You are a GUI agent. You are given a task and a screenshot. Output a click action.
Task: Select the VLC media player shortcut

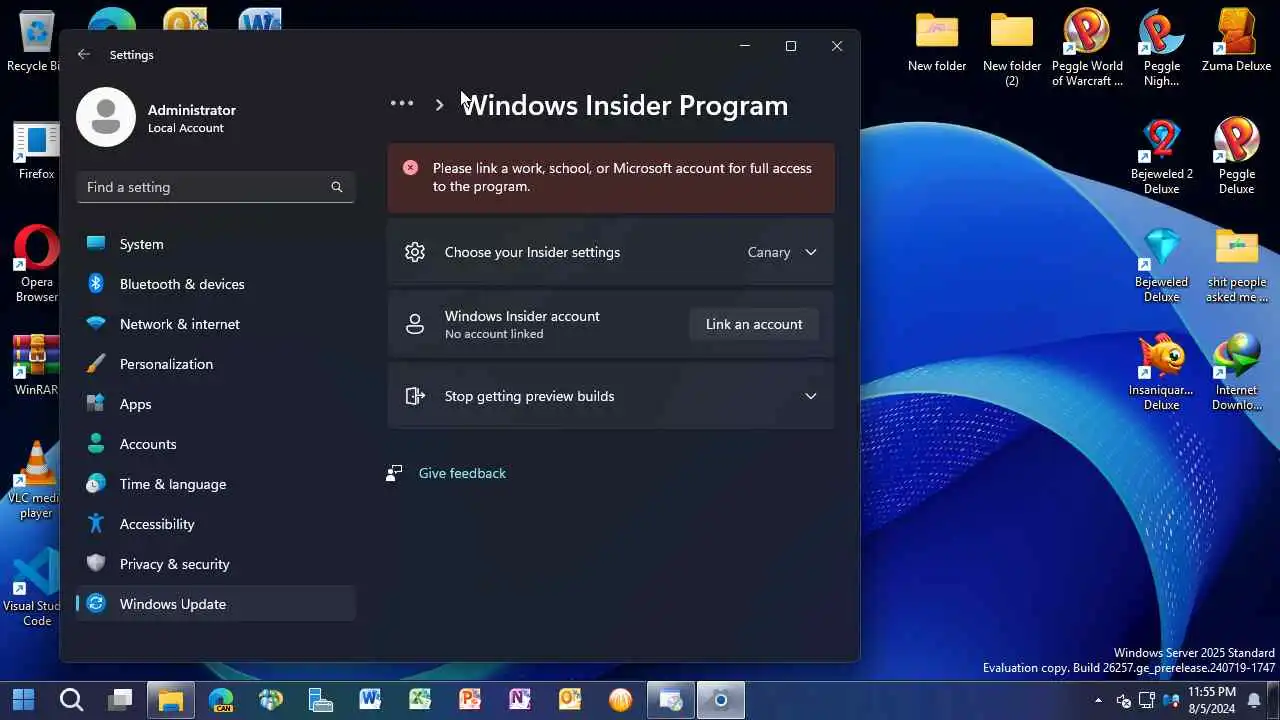36,480
